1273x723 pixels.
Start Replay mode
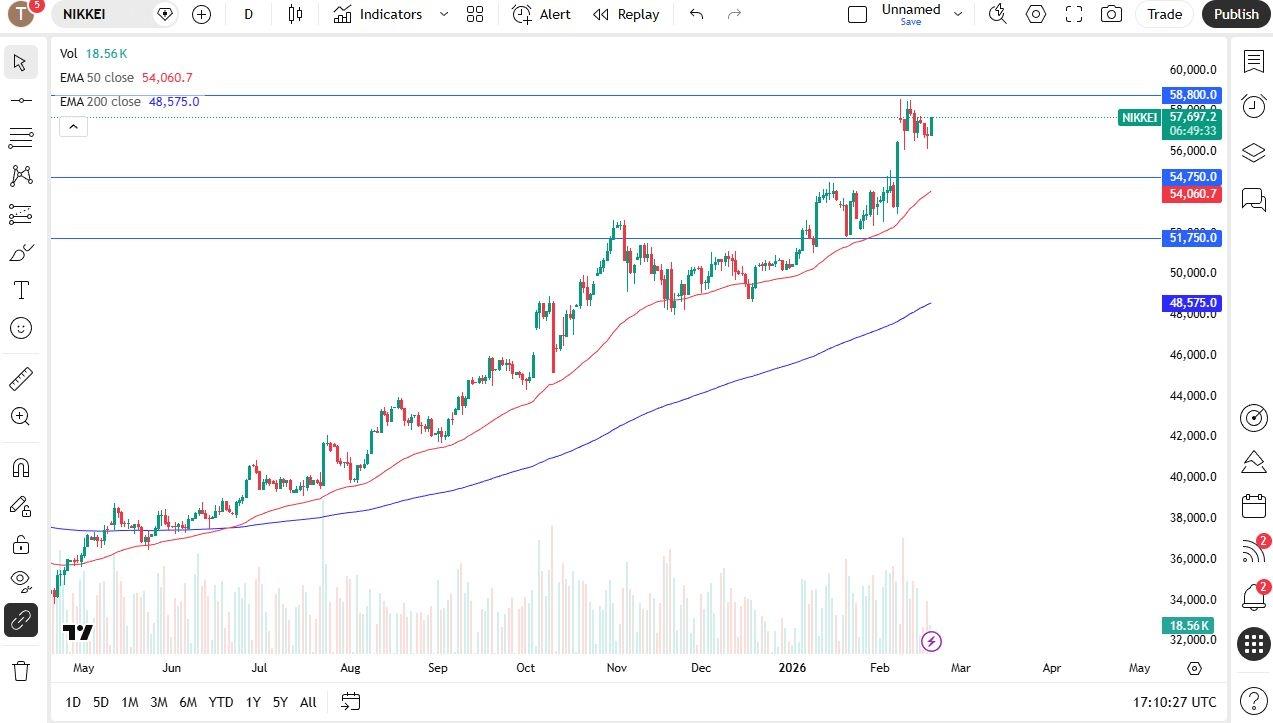[626, 14]
